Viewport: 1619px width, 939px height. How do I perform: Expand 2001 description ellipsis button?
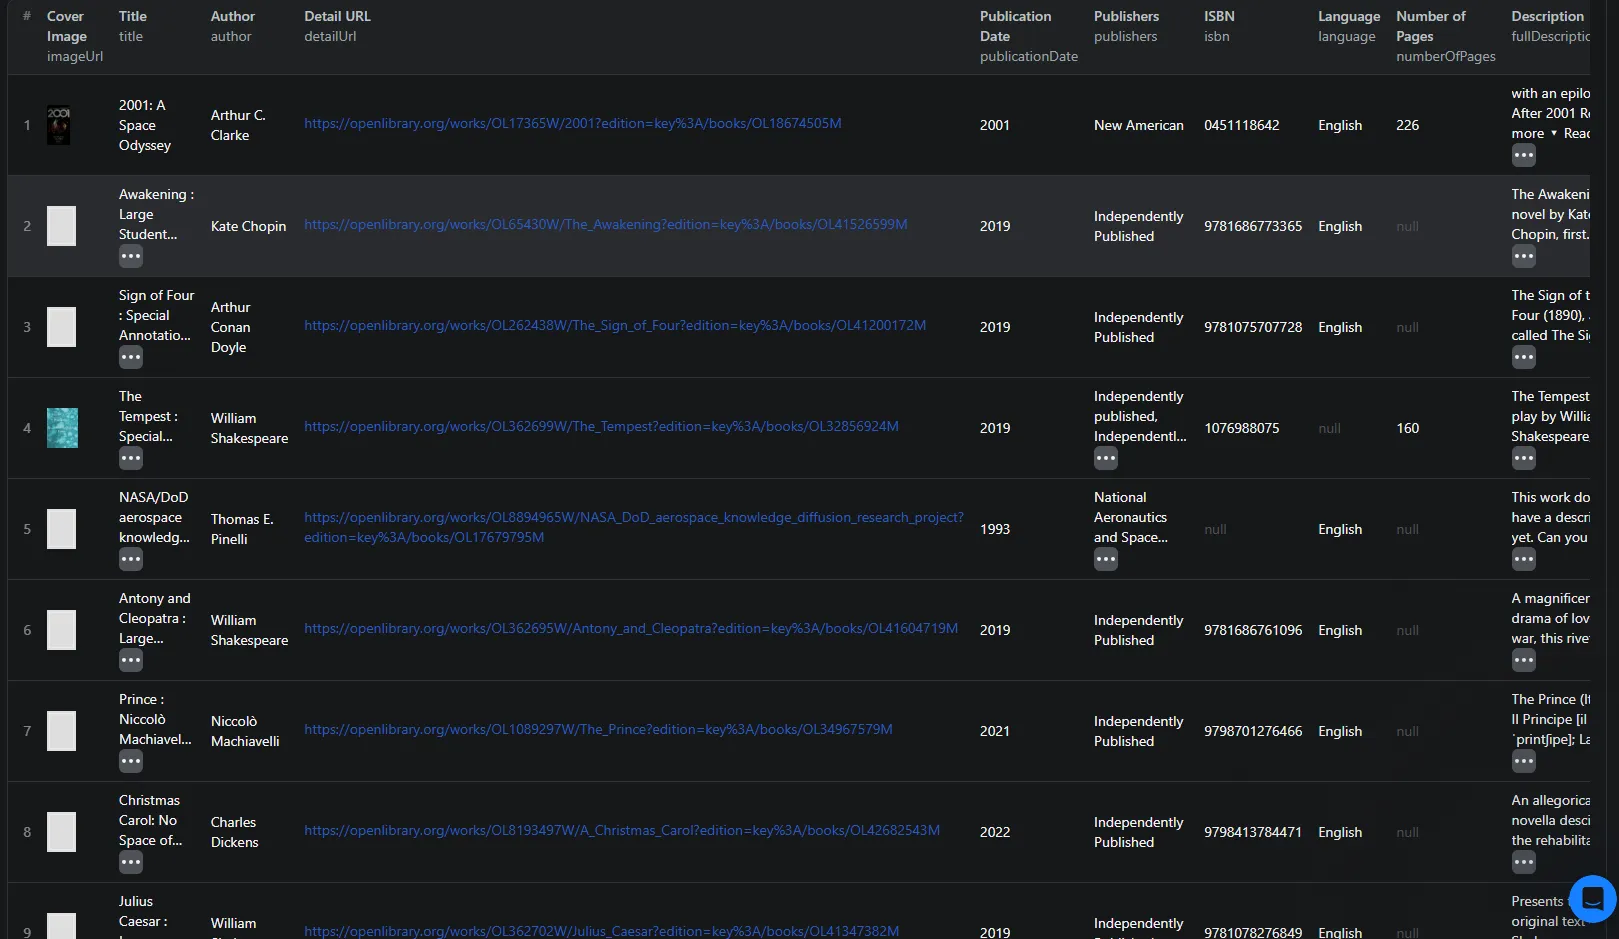click(1523, 155)
